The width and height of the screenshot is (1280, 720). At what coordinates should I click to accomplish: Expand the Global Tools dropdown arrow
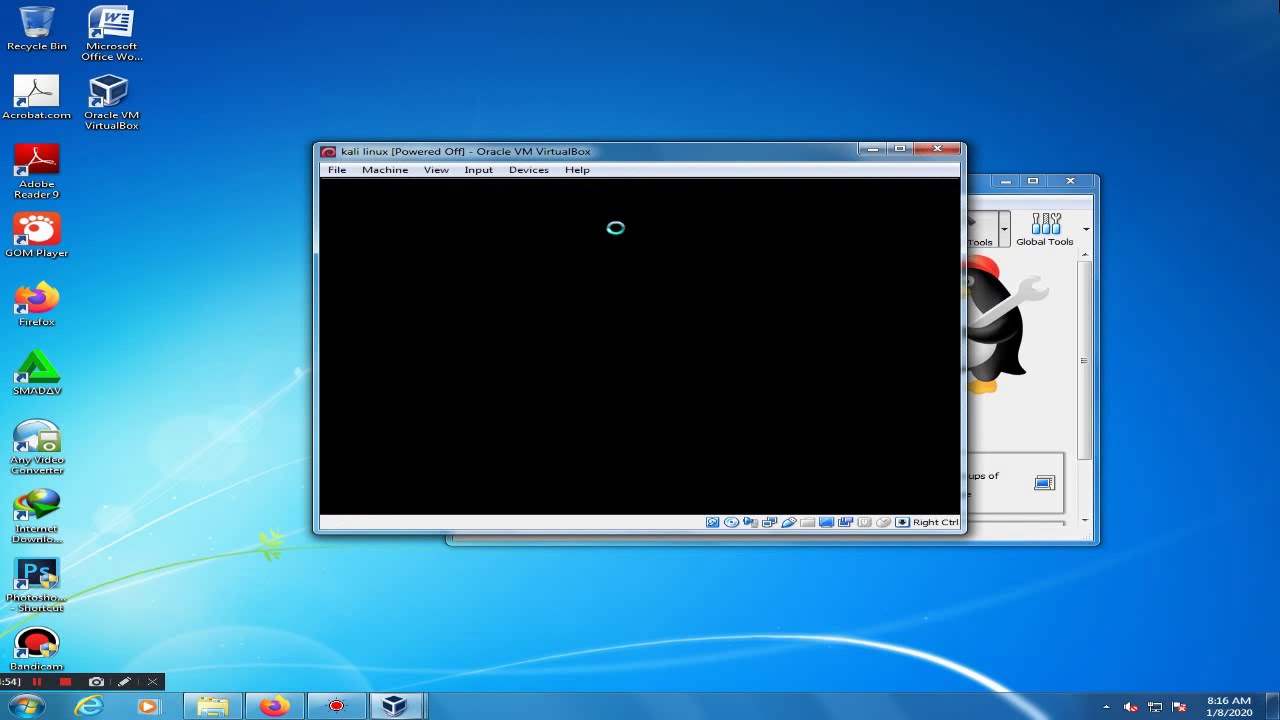[x=1086, y=230]
